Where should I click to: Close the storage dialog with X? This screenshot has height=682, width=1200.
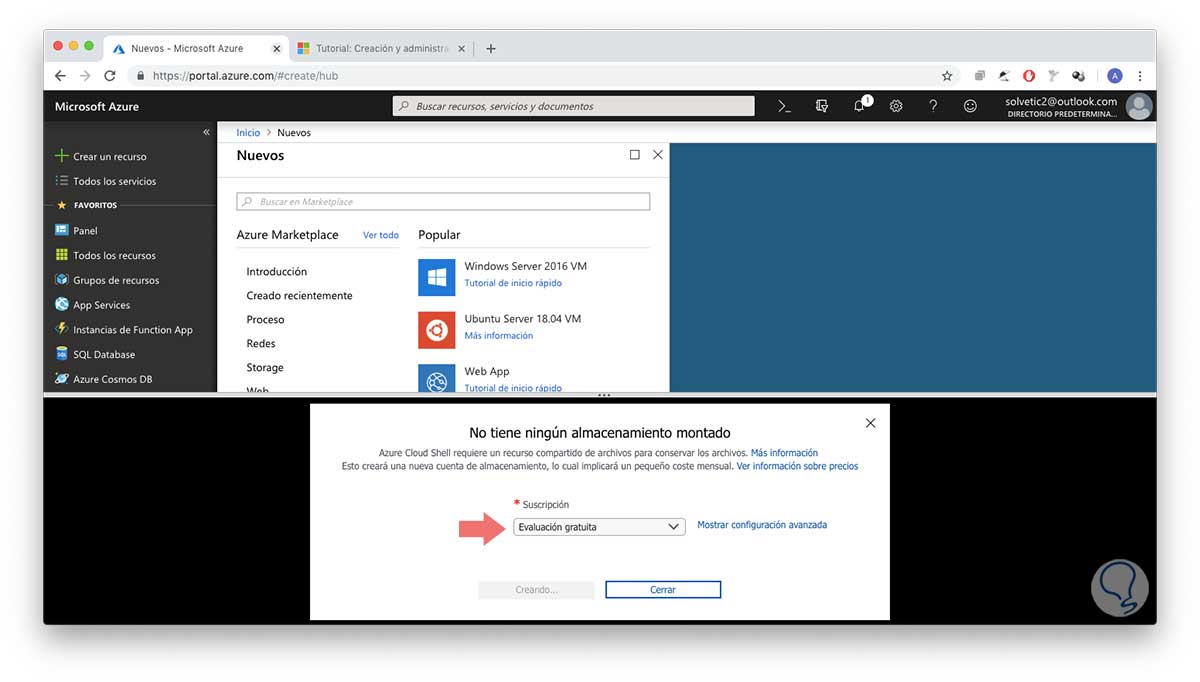tap(870, 423)
